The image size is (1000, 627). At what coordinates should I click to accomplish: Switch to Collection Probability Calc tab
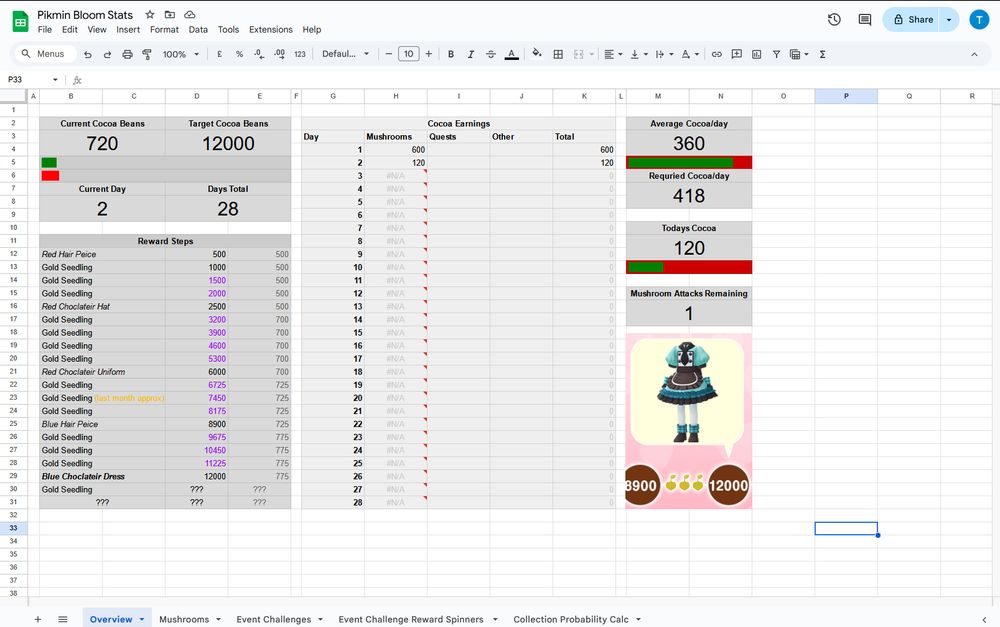571,619
